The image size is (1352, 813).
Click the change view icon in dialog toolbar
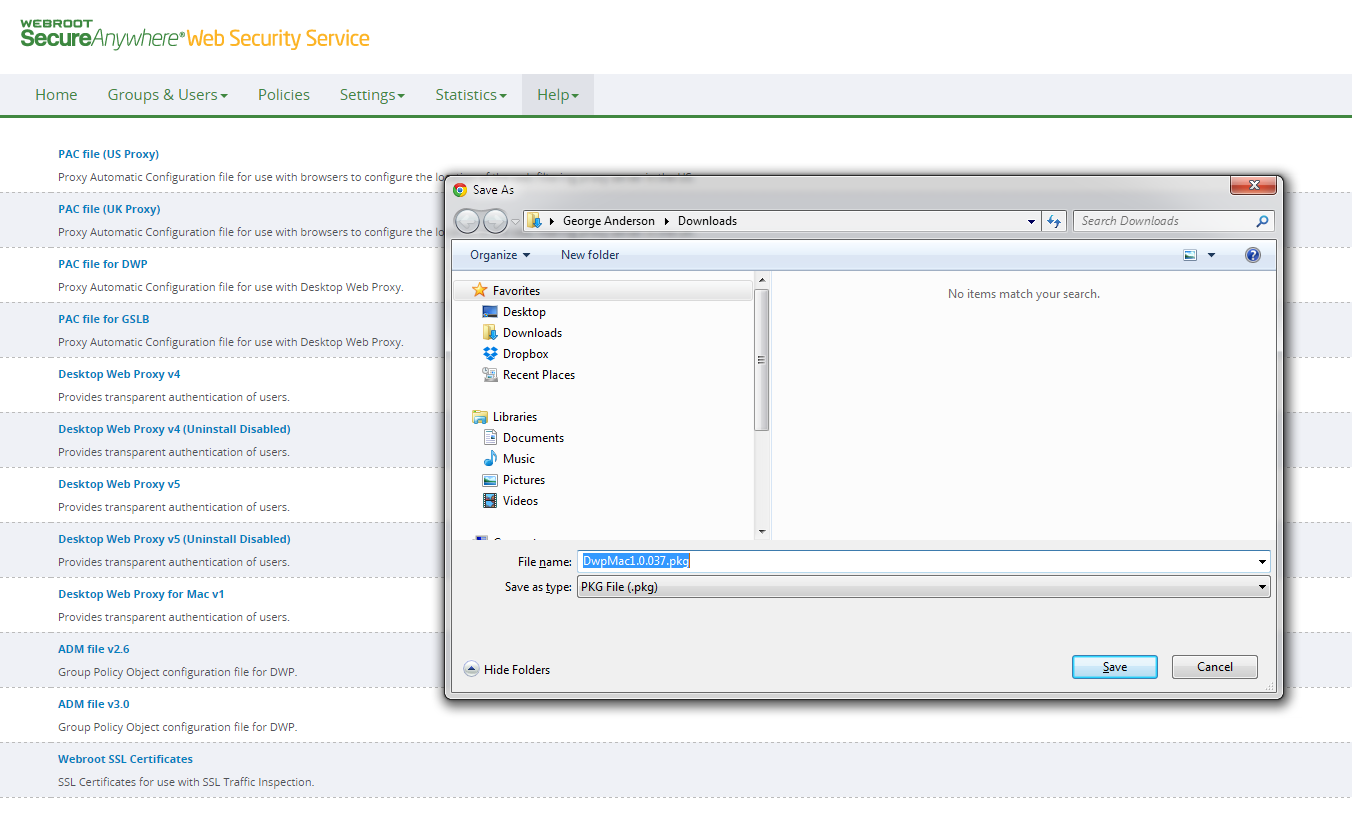point(1190,255)
